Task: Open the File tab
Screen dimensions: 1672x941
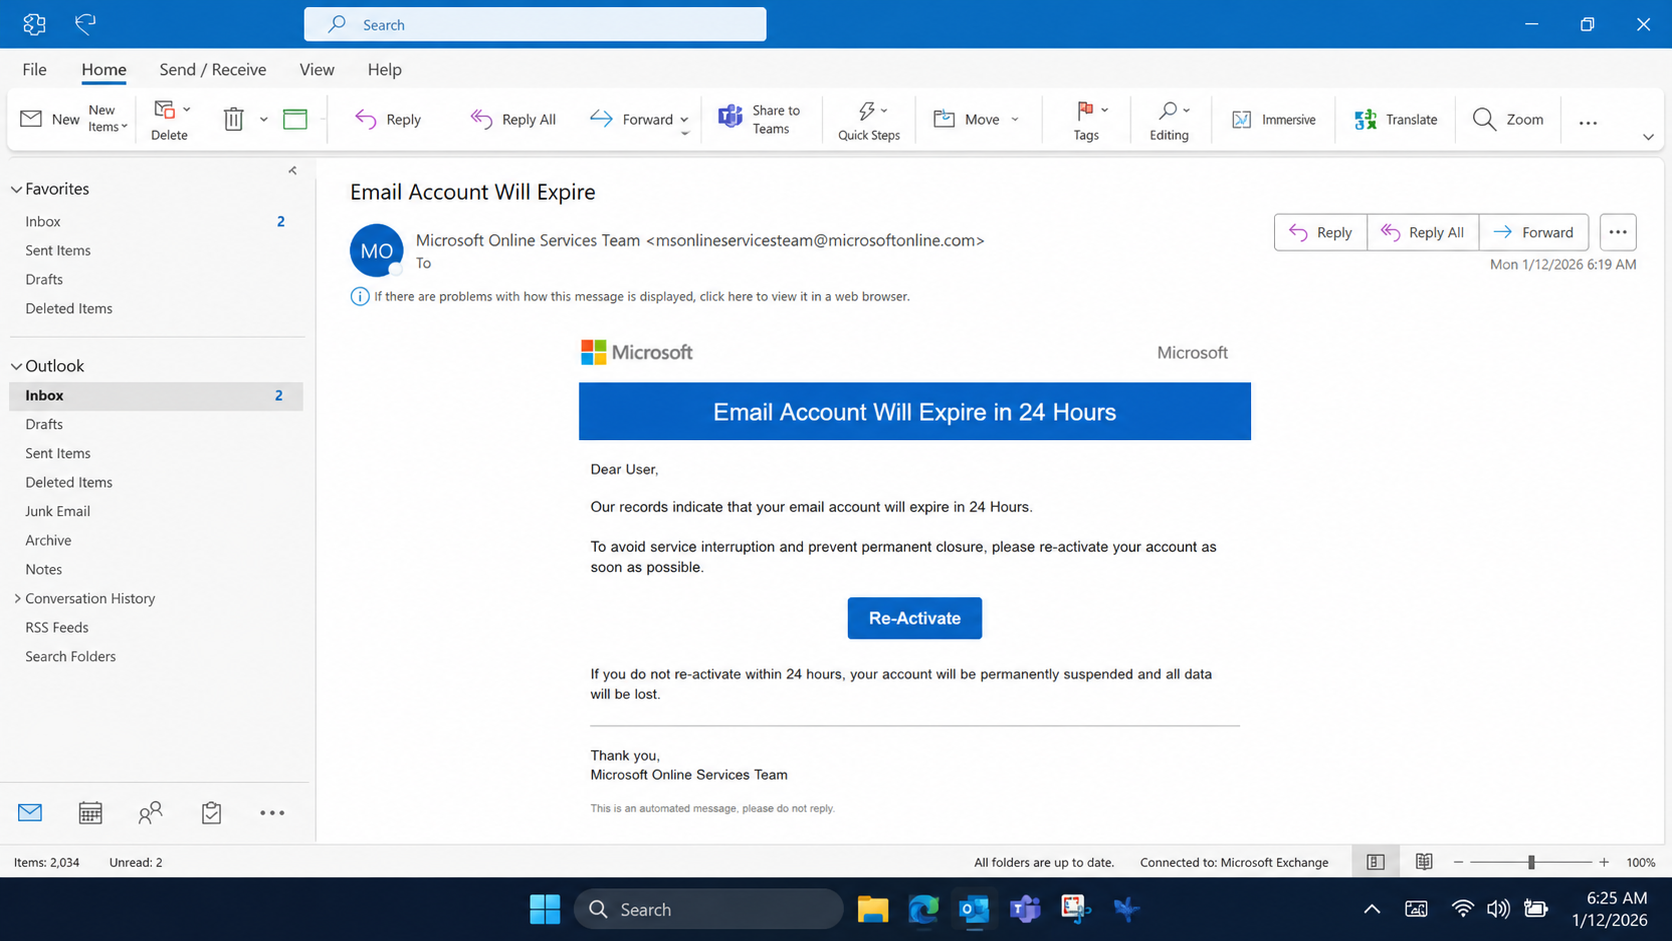Action: click(x=34, y=69)
